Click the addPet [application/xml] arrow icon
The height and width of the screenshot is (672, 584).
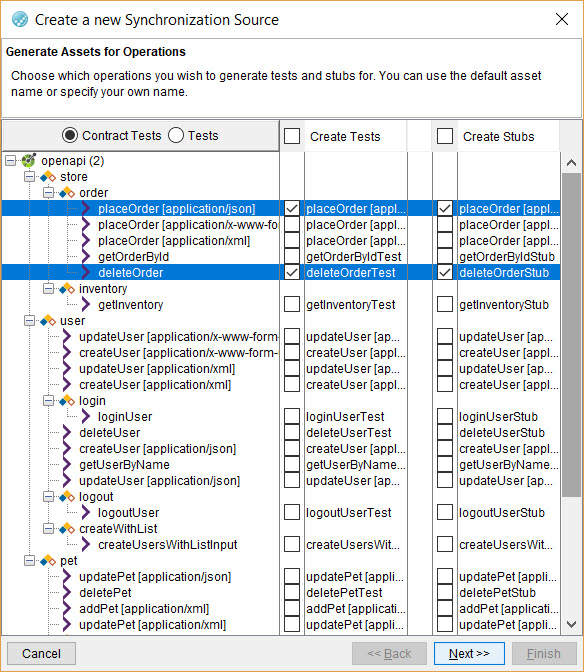point(67,609)
